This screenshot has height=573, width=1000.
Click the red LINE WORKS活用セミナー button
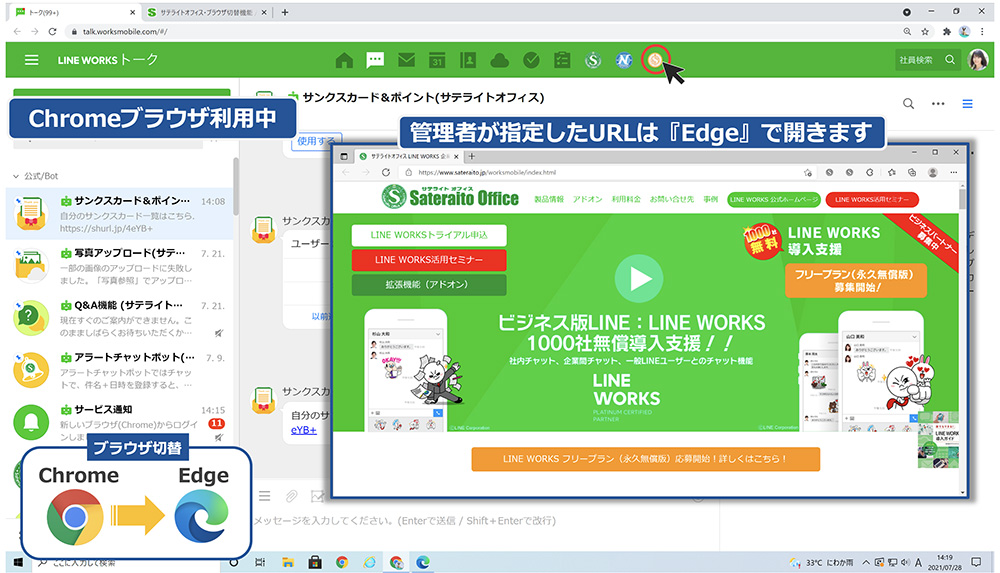coord(429,260)
